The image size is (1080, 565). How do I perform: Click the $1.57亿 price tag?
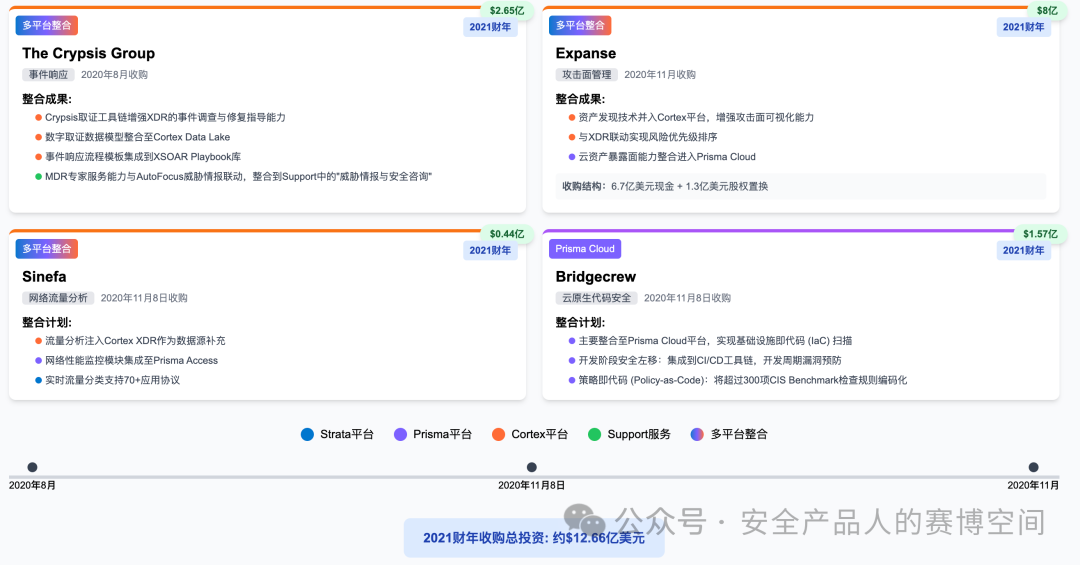(x=1040, y=234)
